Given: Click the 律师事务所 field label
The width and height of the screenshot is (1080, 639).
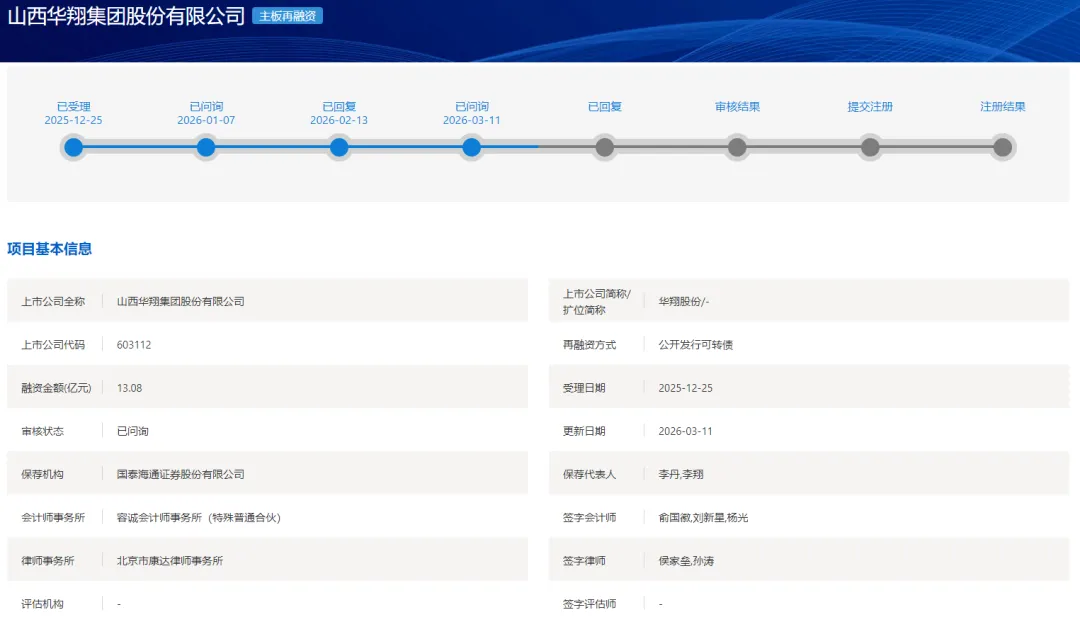Looking at the screenshot, I should click(48, 561).
